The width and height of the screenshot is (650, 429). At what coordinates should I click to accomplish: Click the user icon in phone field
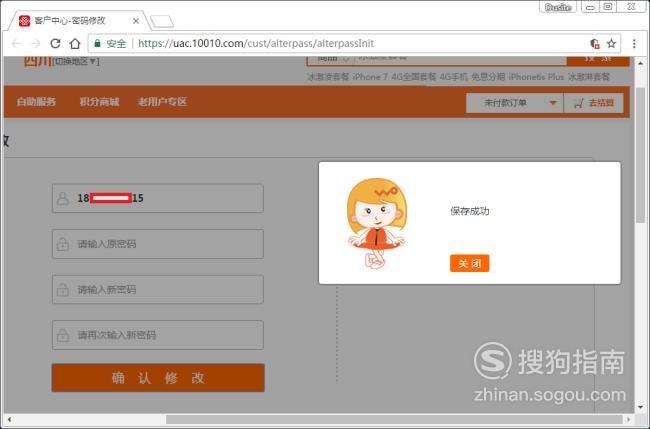[63, 199]
